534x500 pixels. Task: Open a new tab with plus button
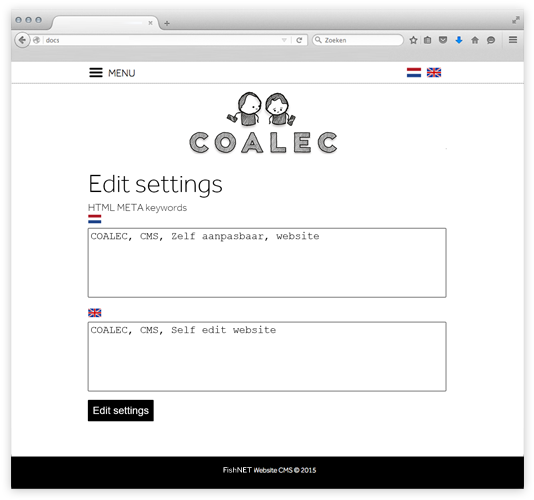167,23
